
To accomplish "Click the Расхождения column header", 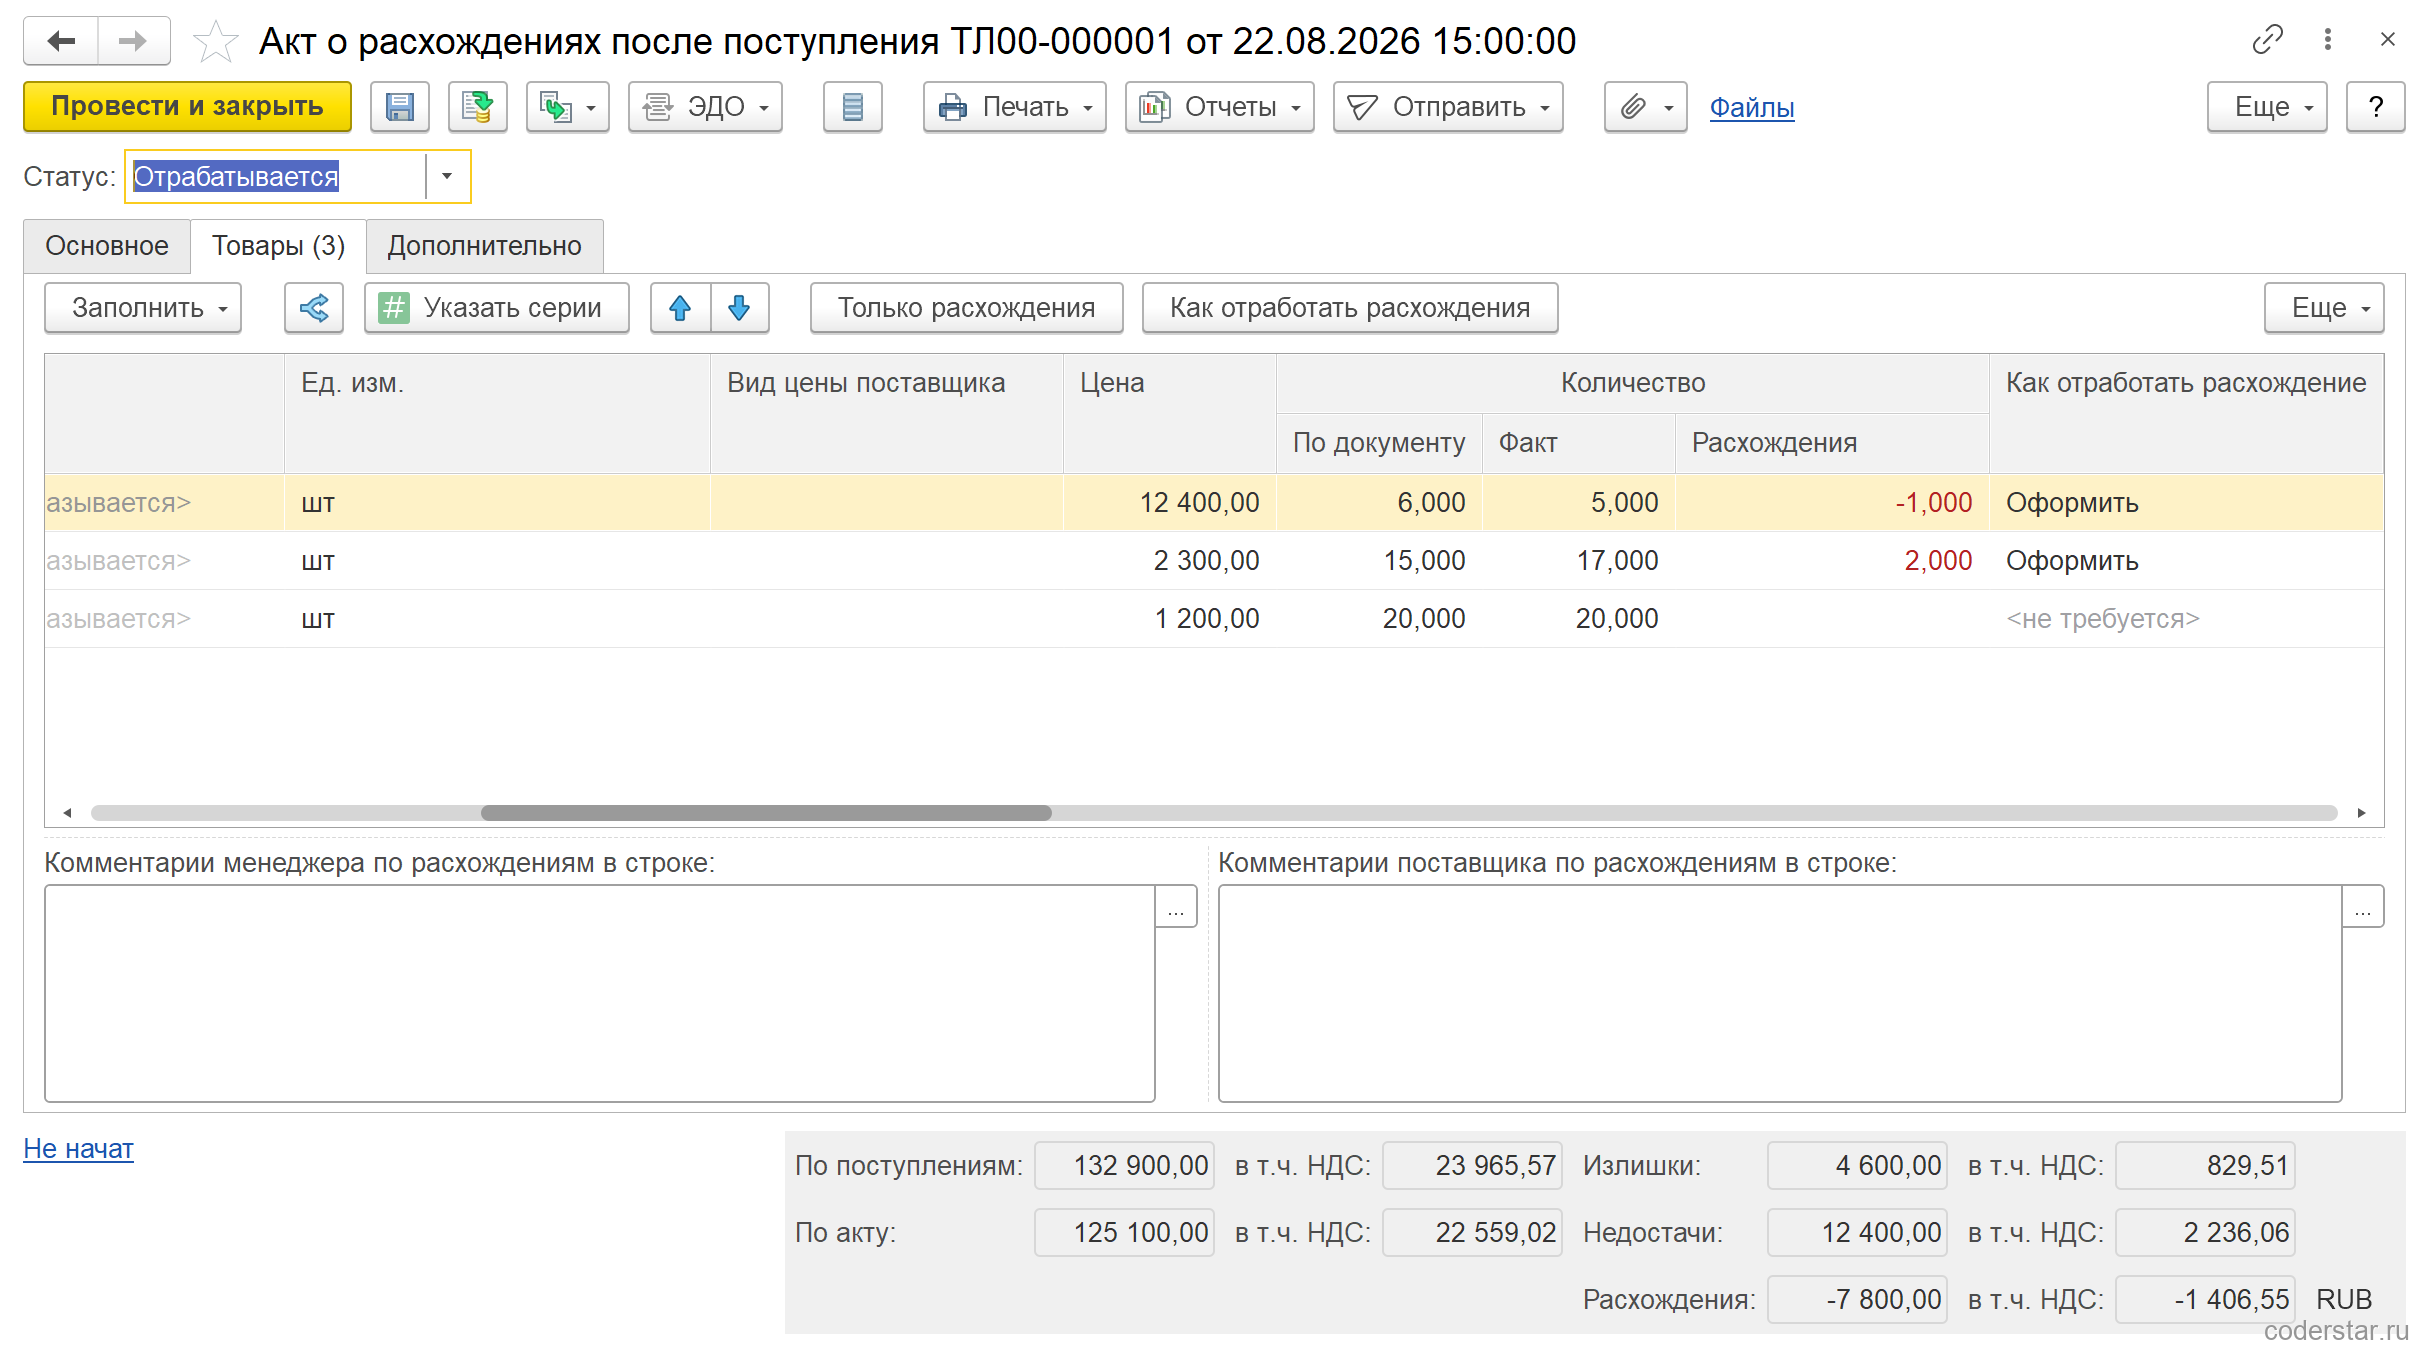I will (1832, 443).
